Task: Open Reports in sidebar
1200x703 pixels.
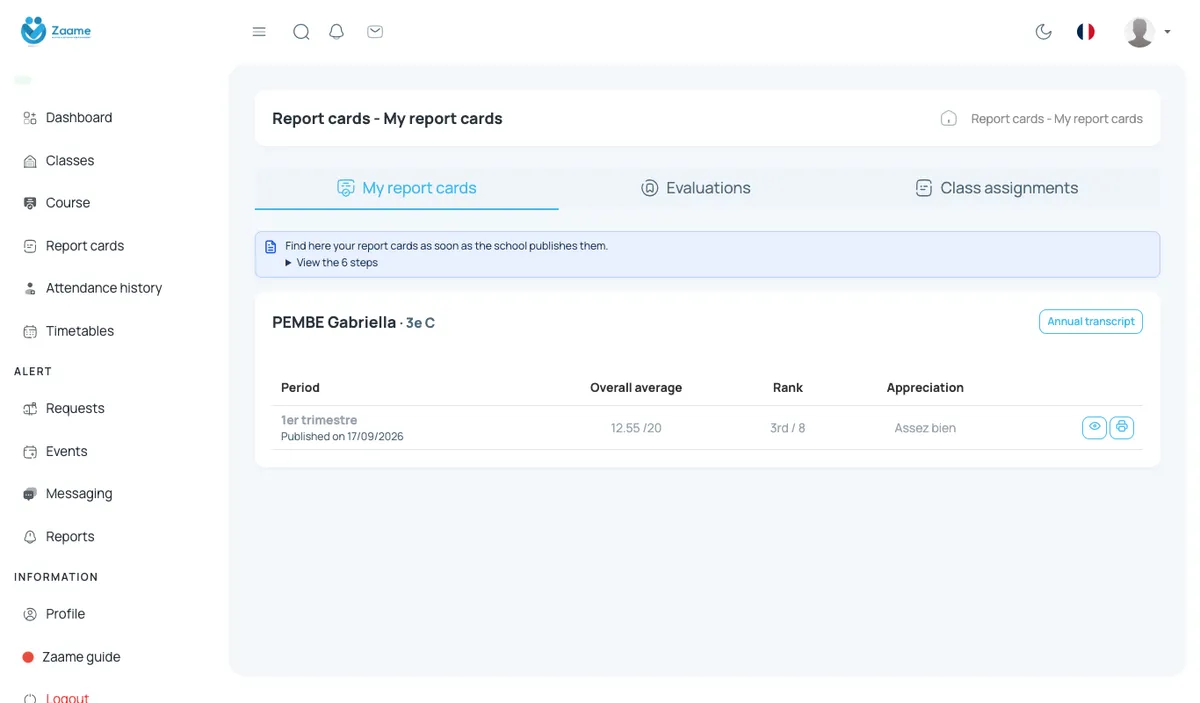Action: pyautogui.click(x=59, y=537)
